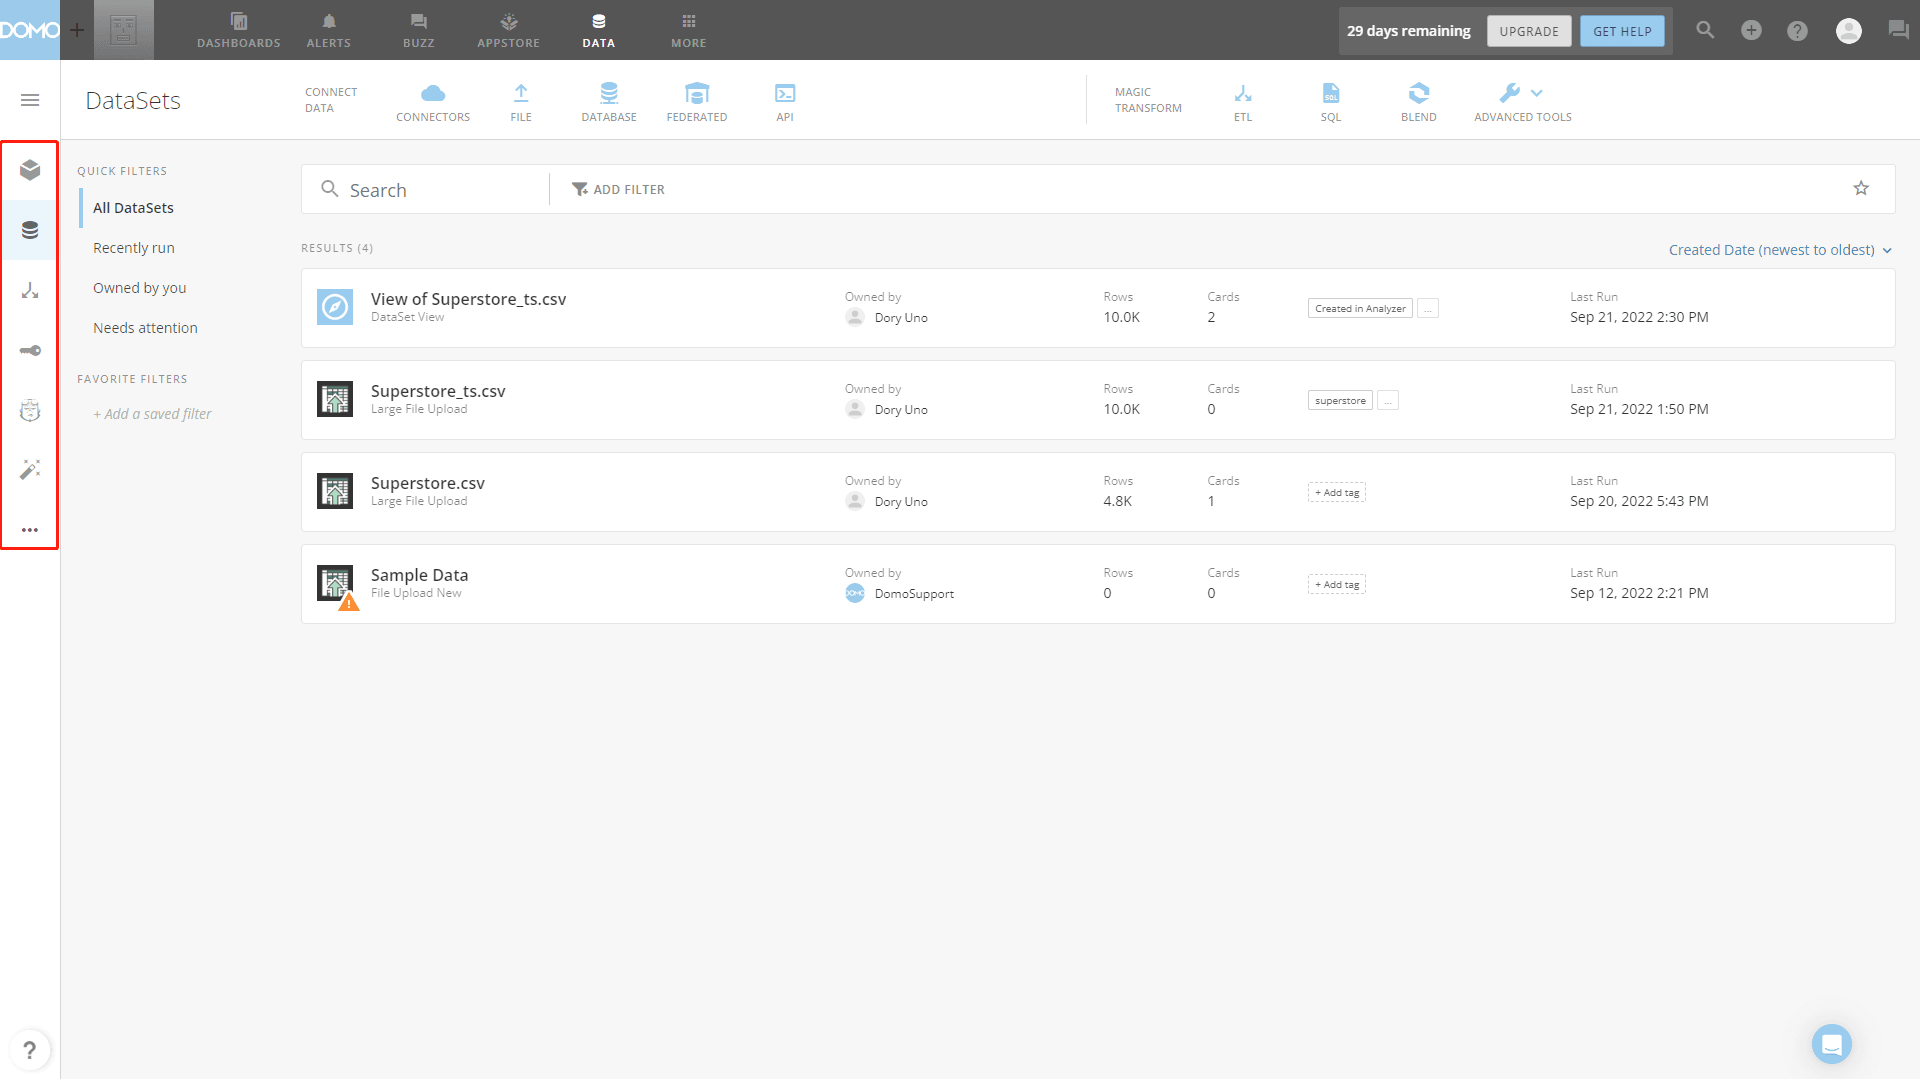The image size is (1920, 1079).
Task: Open the Buzz tab
Action: (x=419, y=30)
